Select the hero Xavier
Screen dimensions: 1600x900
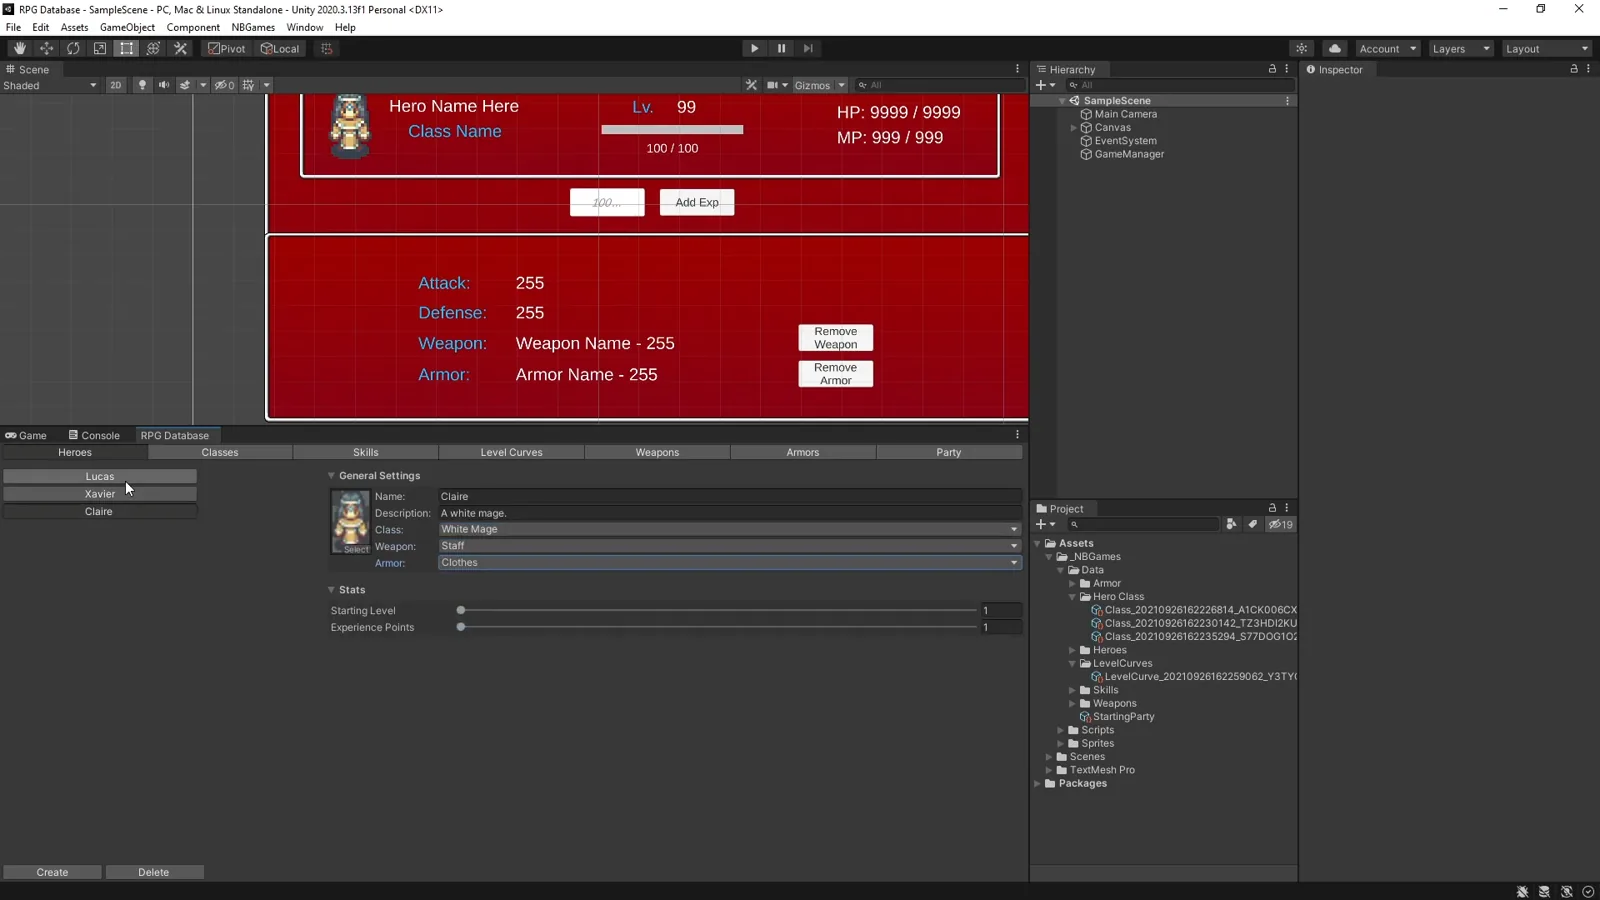(100, 494)
